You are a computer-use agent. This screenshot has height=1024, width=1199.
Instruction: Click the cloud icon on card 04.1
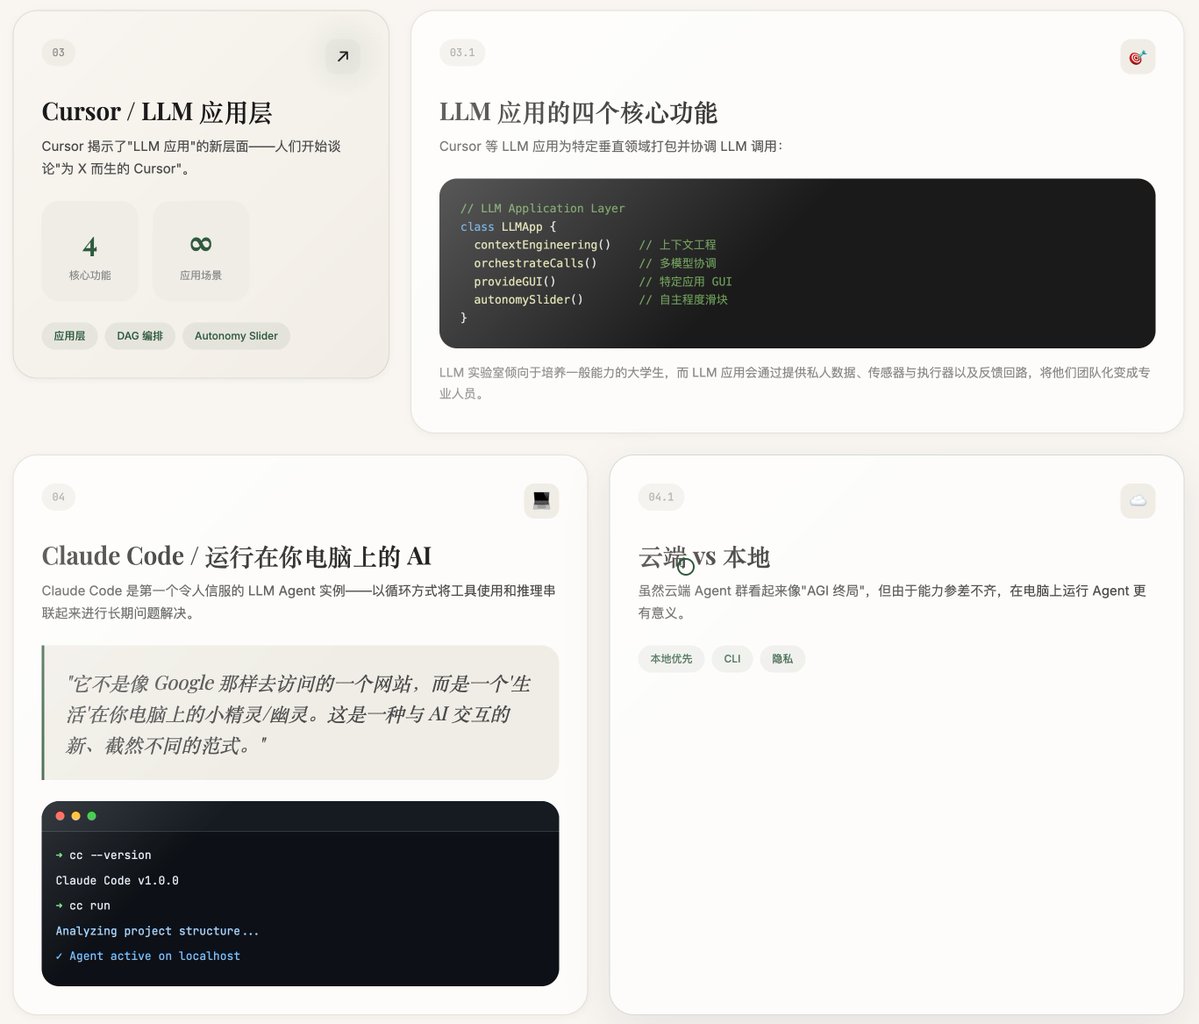1137,501
